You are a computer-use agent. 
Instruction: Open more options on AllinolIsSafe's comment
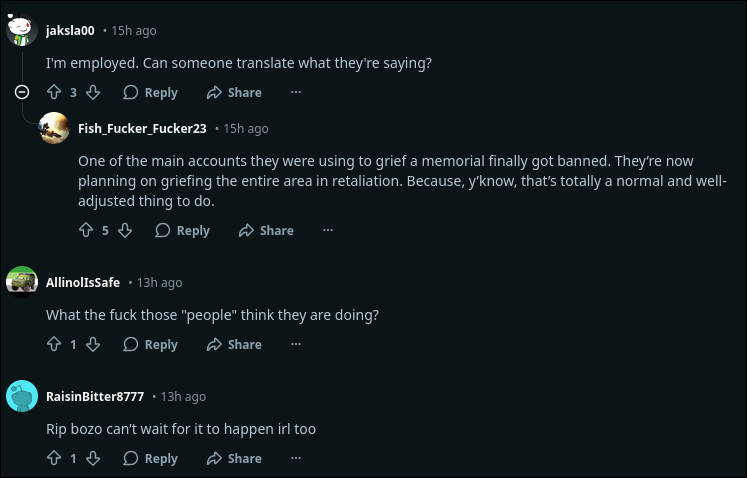(x=295, y=344)
